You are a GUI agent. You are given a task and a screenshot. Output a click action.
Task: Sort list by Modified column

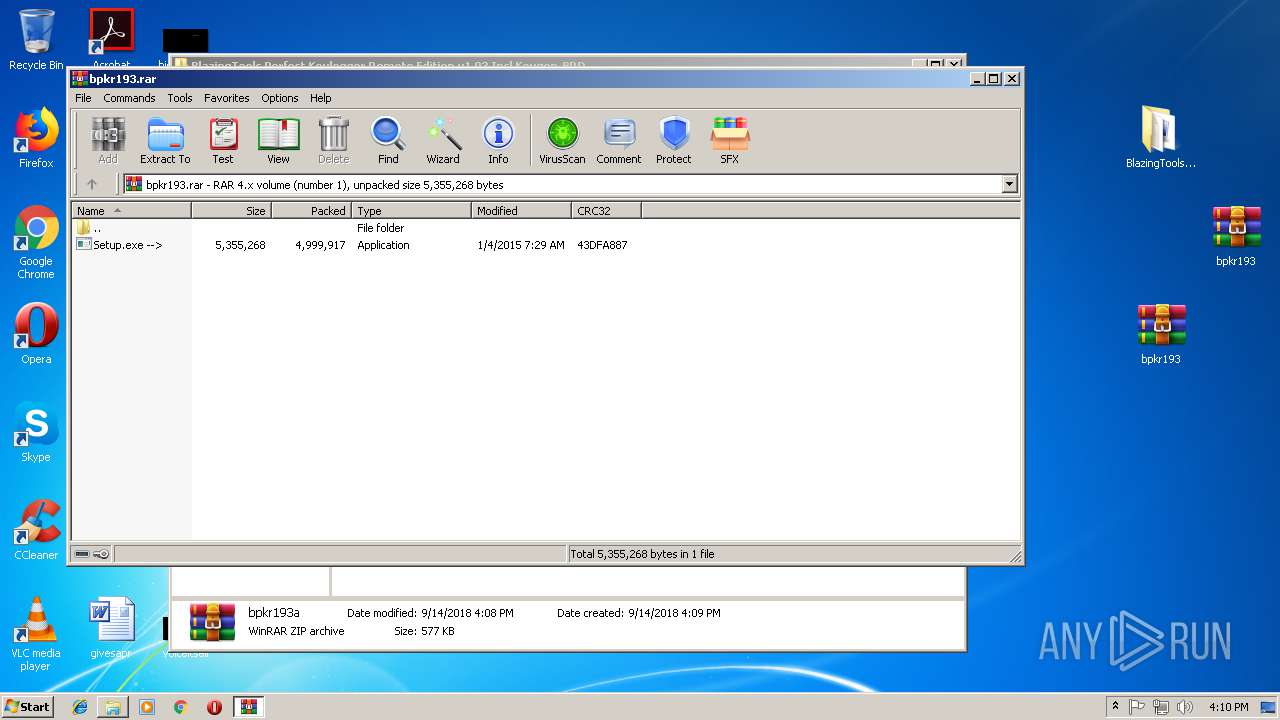[x=521, y=210]
